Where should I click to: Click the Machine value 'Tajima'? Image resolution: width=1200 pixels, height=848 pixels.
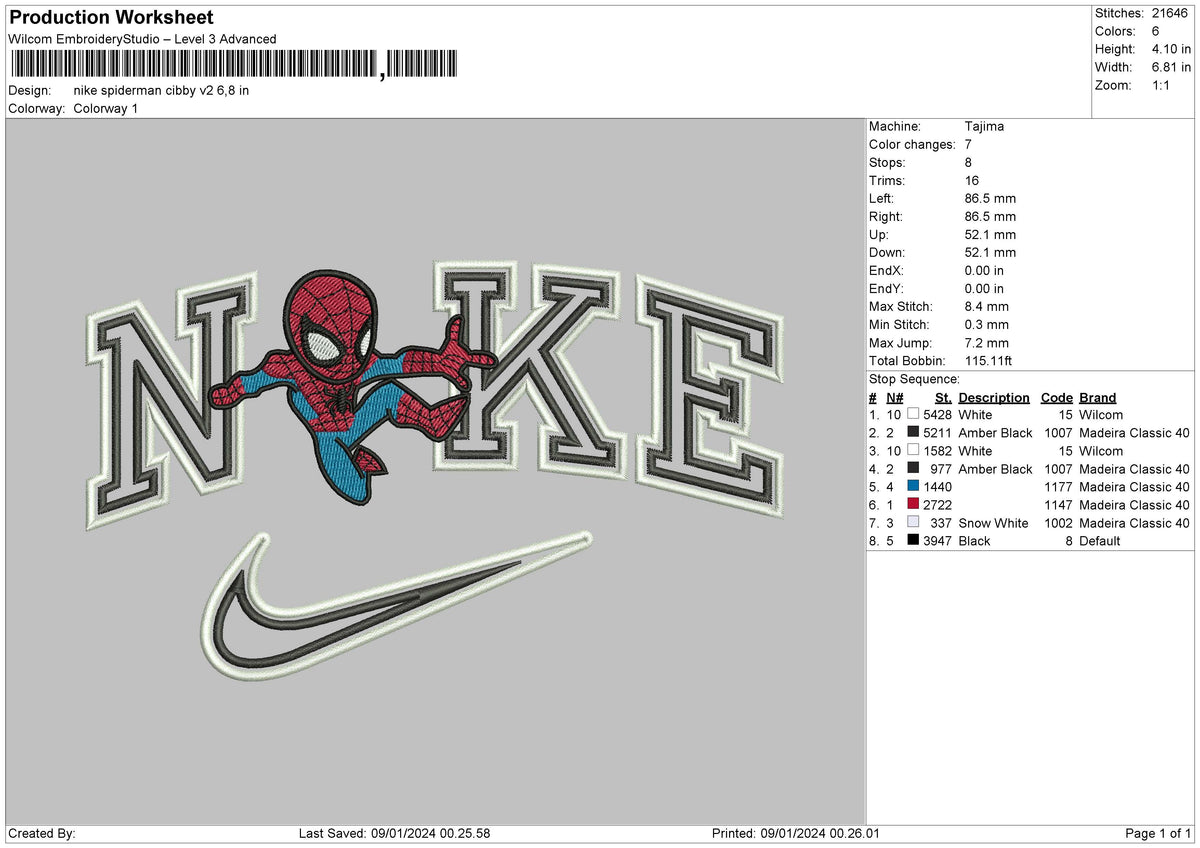(x=984, y=126)
